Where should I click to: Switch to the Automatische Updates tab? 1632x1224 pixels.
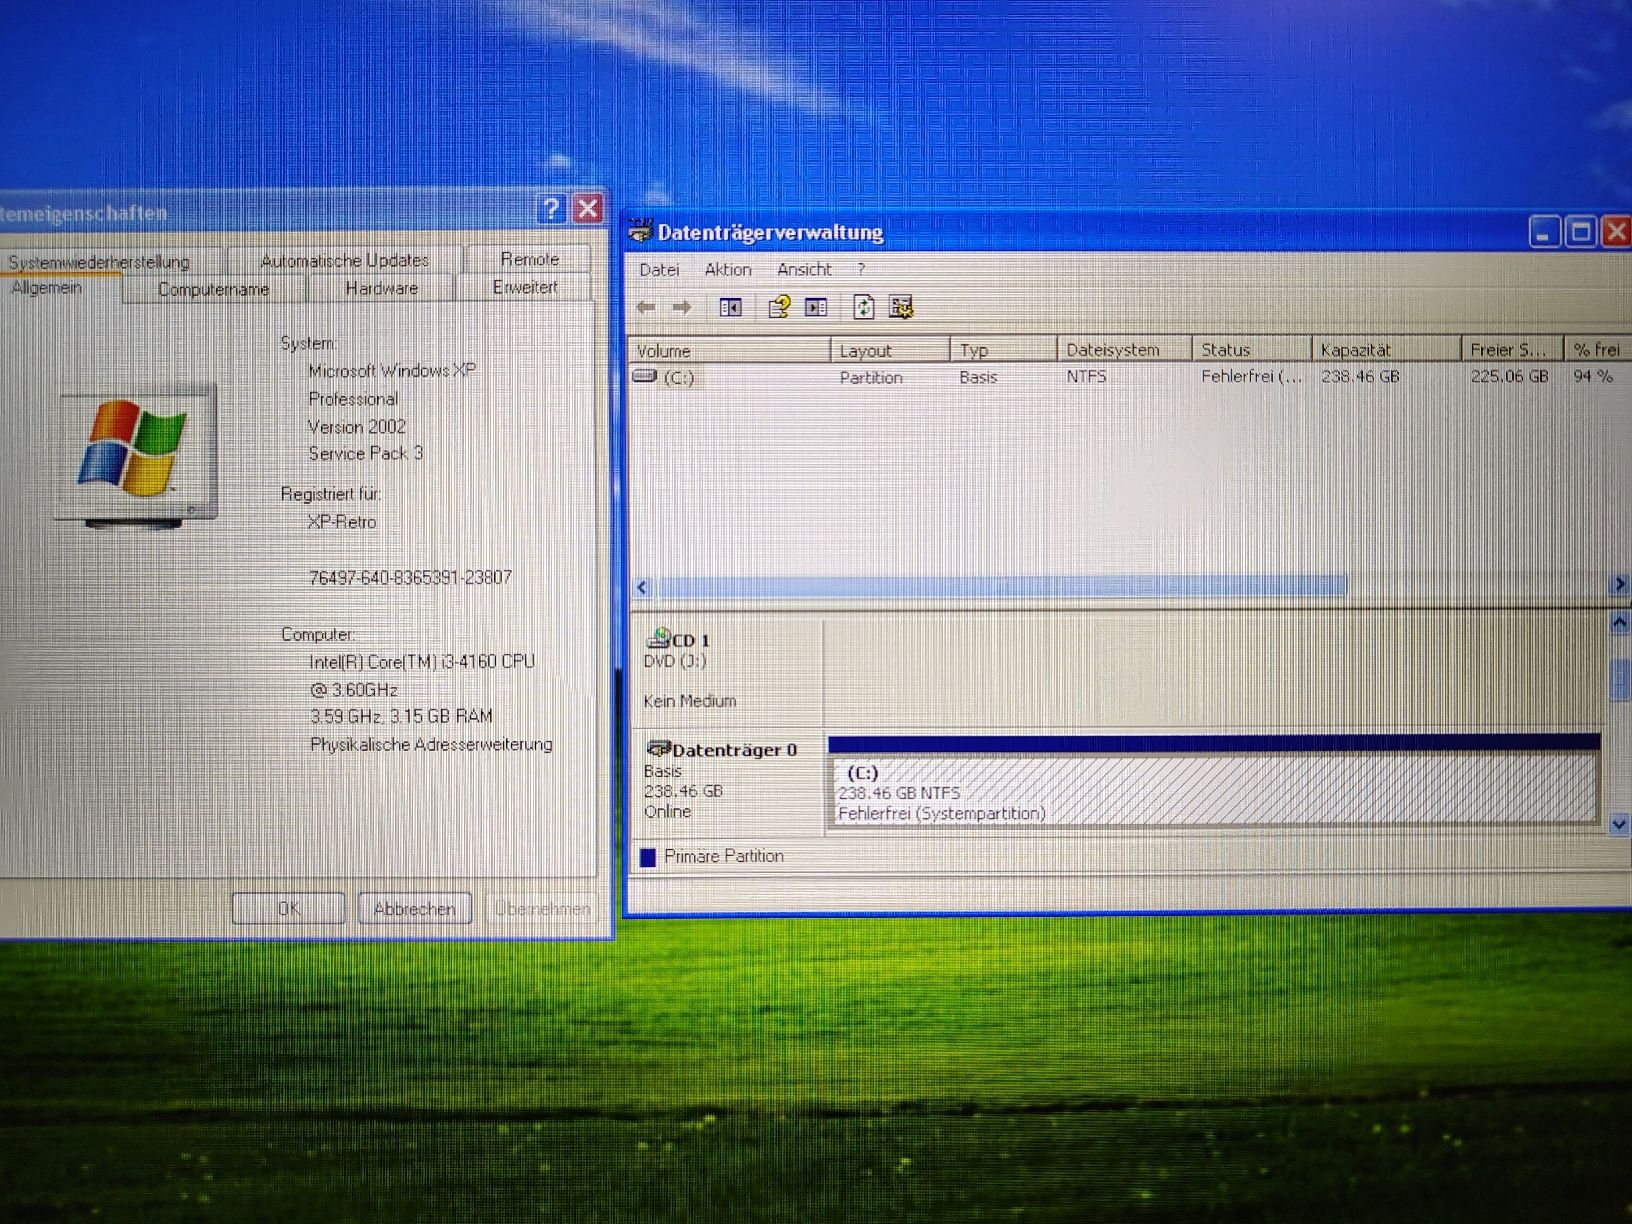(x=345, y=260)
